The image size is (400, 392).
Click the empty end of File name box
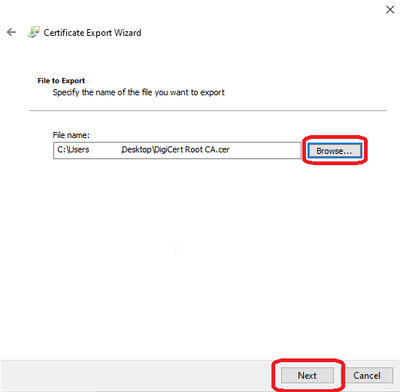(265, 150)
